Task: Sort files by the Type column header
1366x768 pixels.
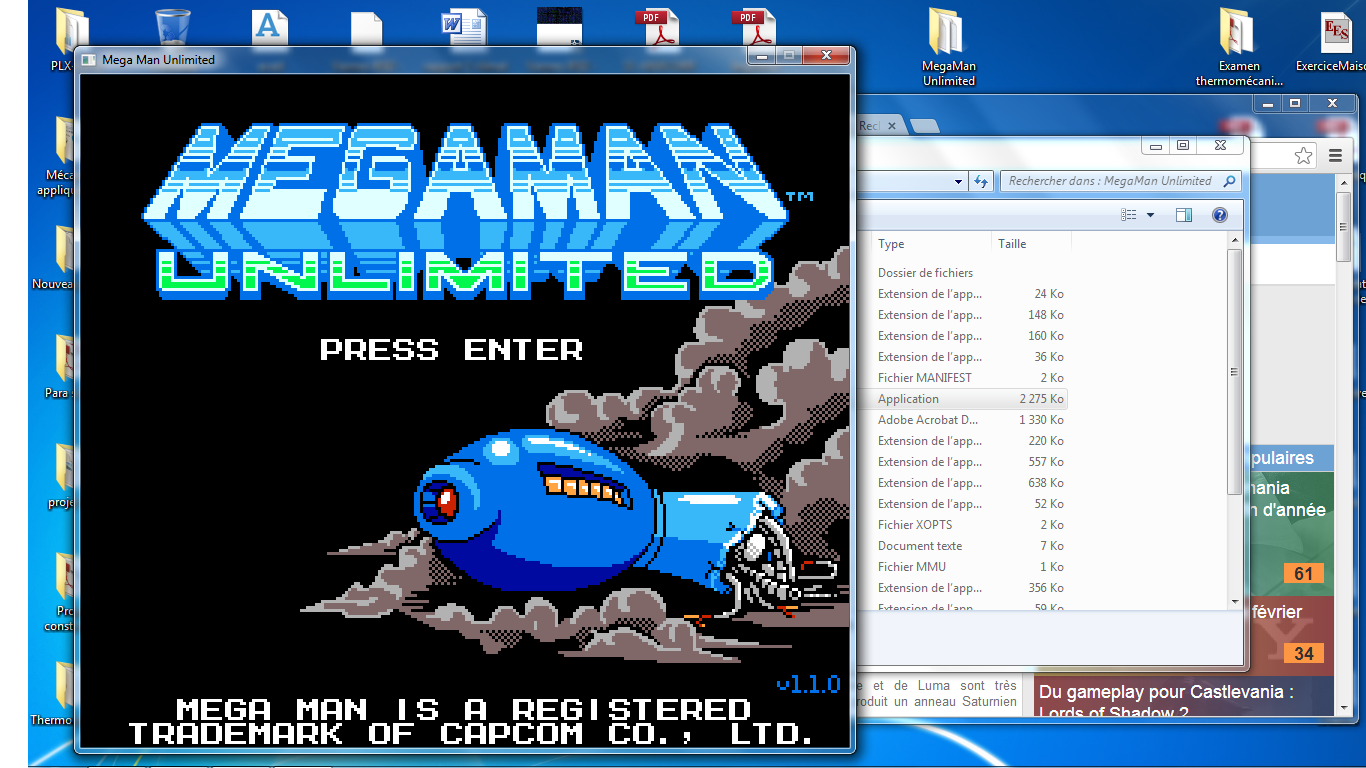Action: 932,243
